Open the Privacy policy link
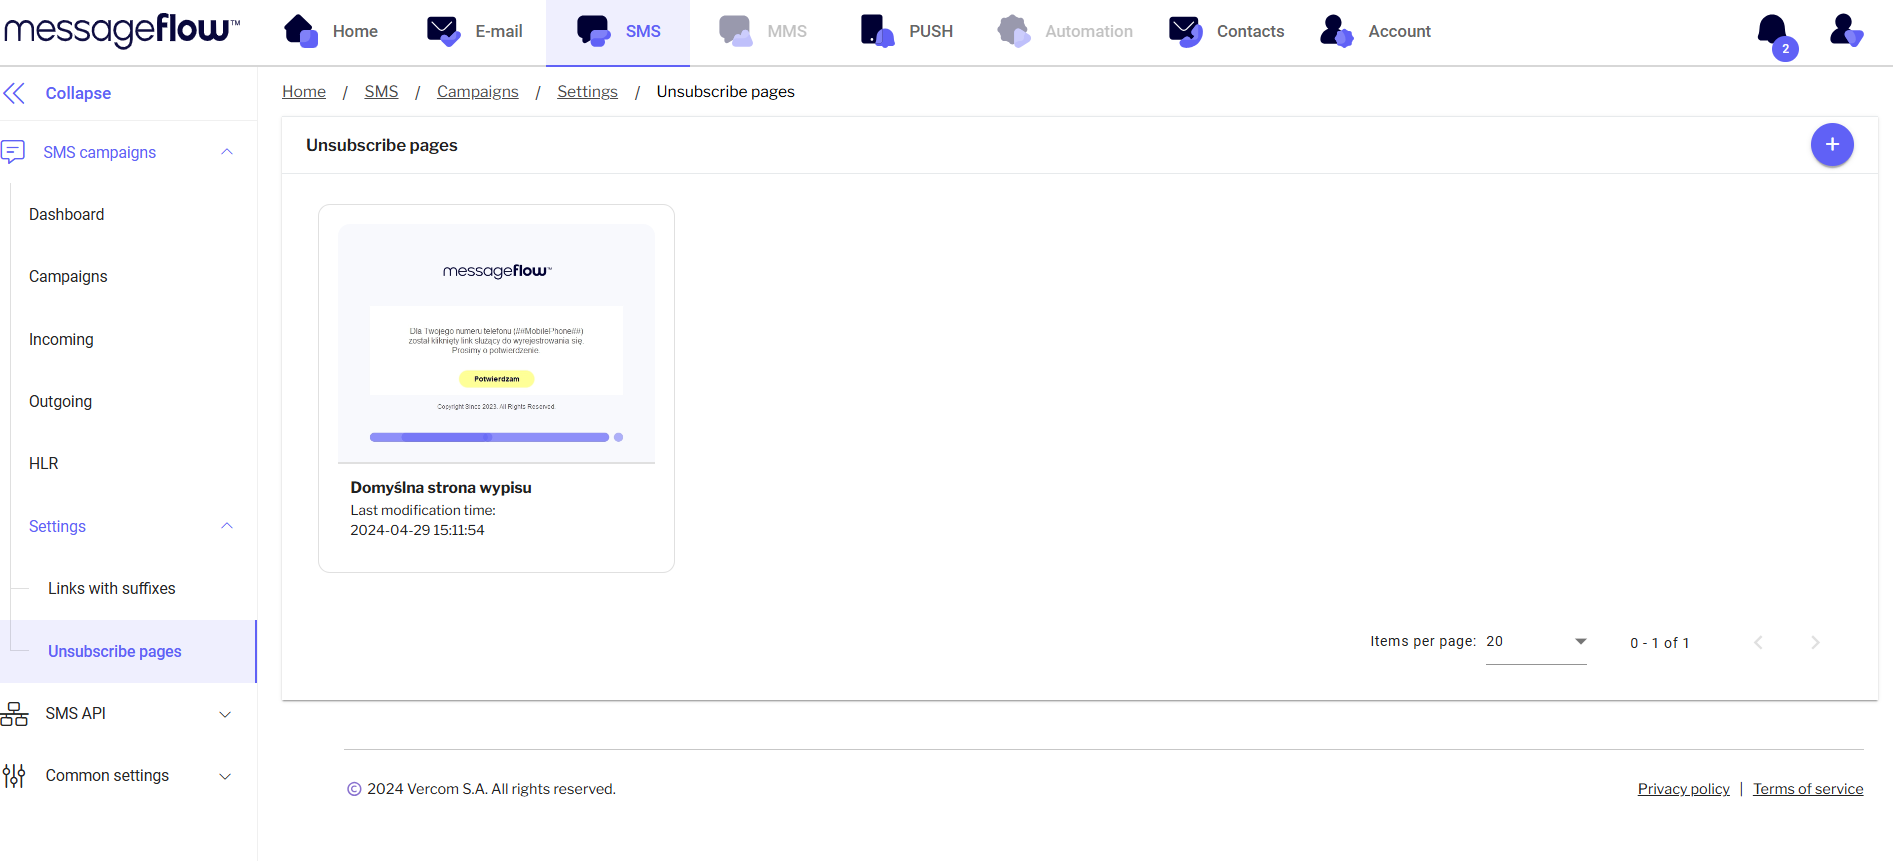 coord(1683,789)
